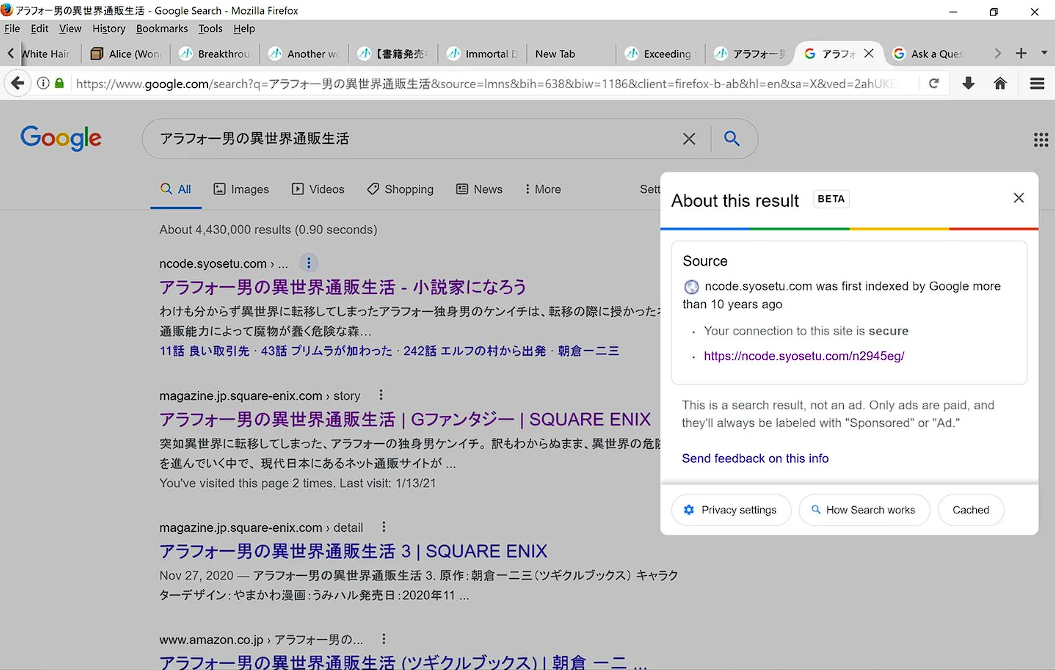Go to the Firefox home page
This screenshot has width=1055, height=670.
1001,83
